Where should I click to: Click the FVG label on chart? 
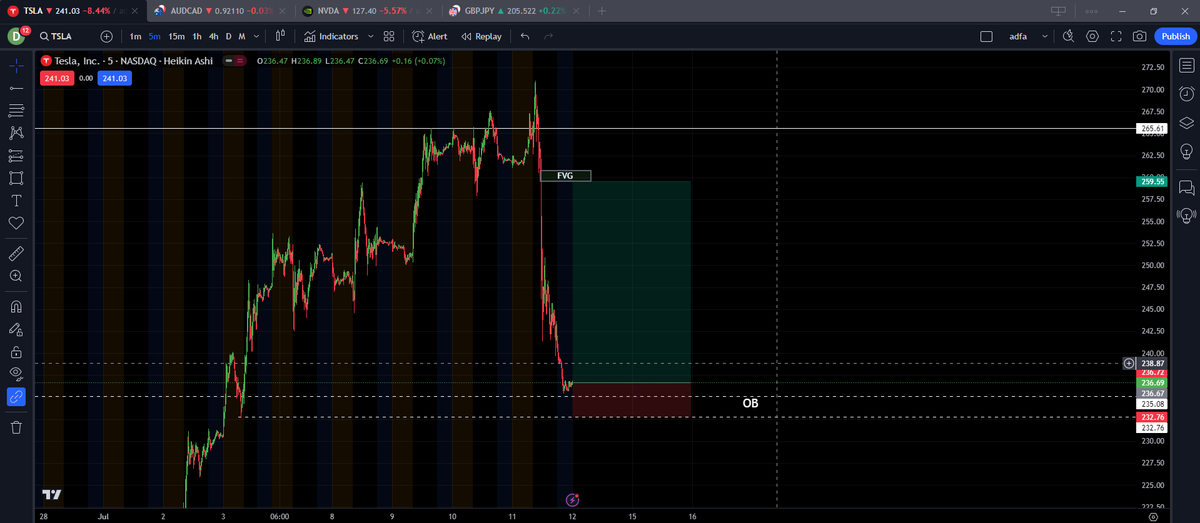click(x=565, y=175)
